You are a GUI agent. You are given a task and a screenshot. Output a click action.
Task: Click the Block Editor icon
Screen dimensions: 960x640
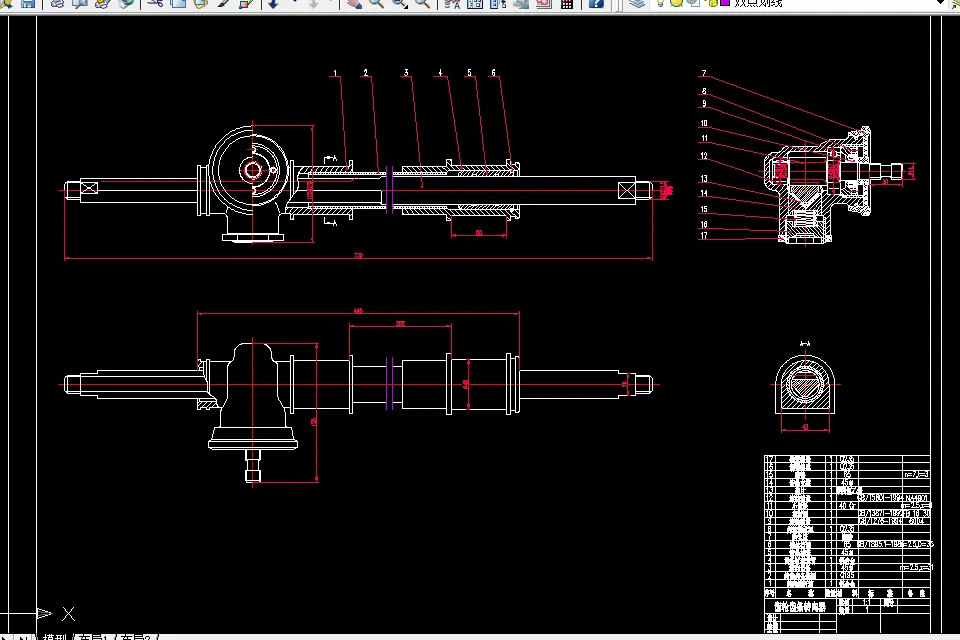pyautogui.click(x=246, y=3)
